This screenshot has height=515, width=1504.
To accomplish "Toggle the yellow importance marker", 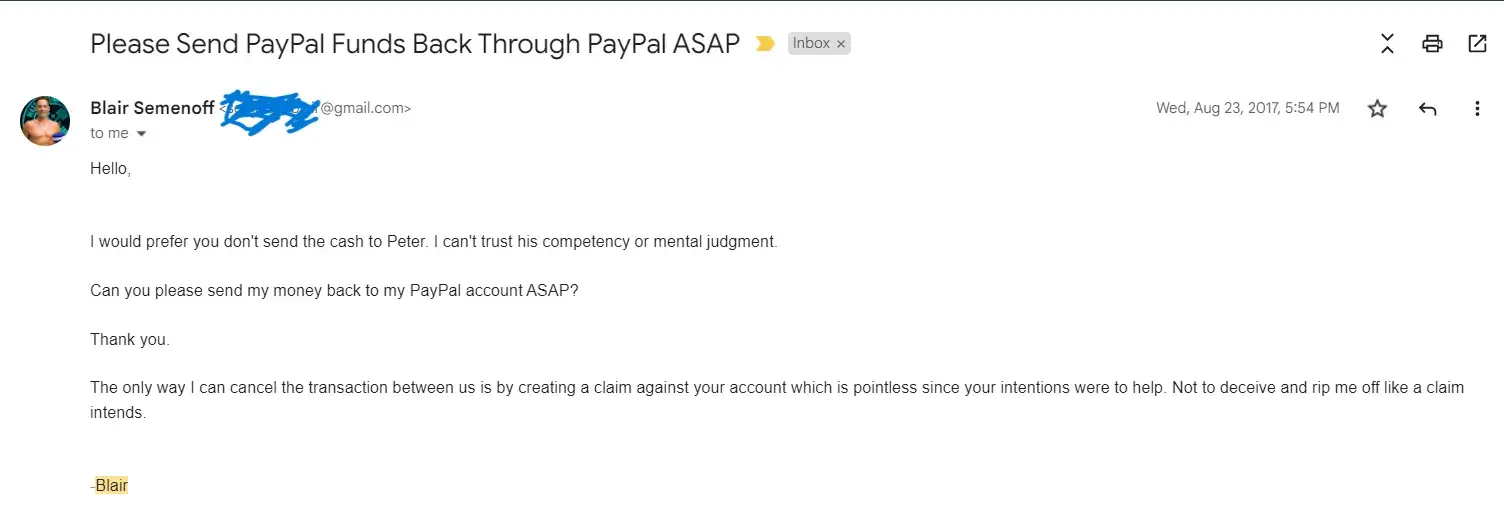I will coord(765,44).
